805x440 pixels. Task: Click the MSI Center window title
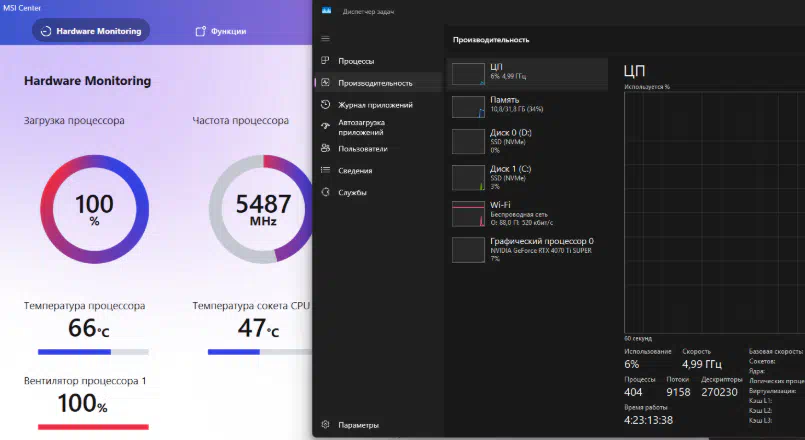tap(22, 8)
